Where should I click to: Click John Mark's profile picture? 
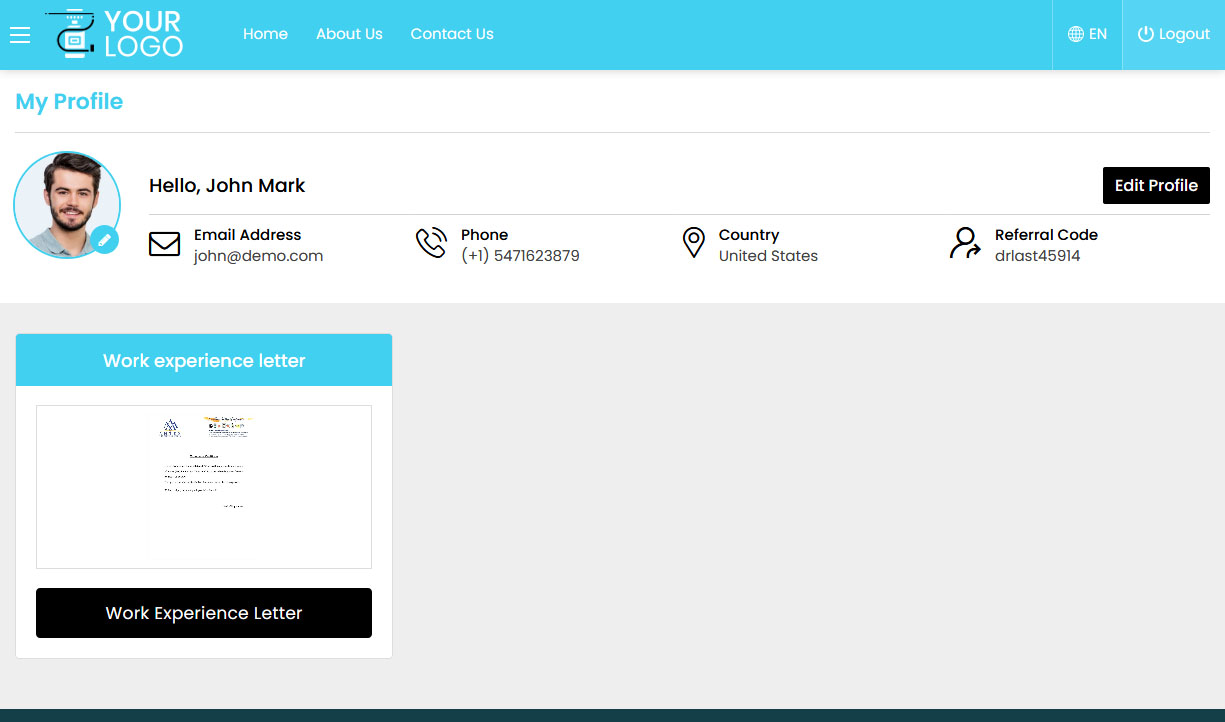[67, 205]
